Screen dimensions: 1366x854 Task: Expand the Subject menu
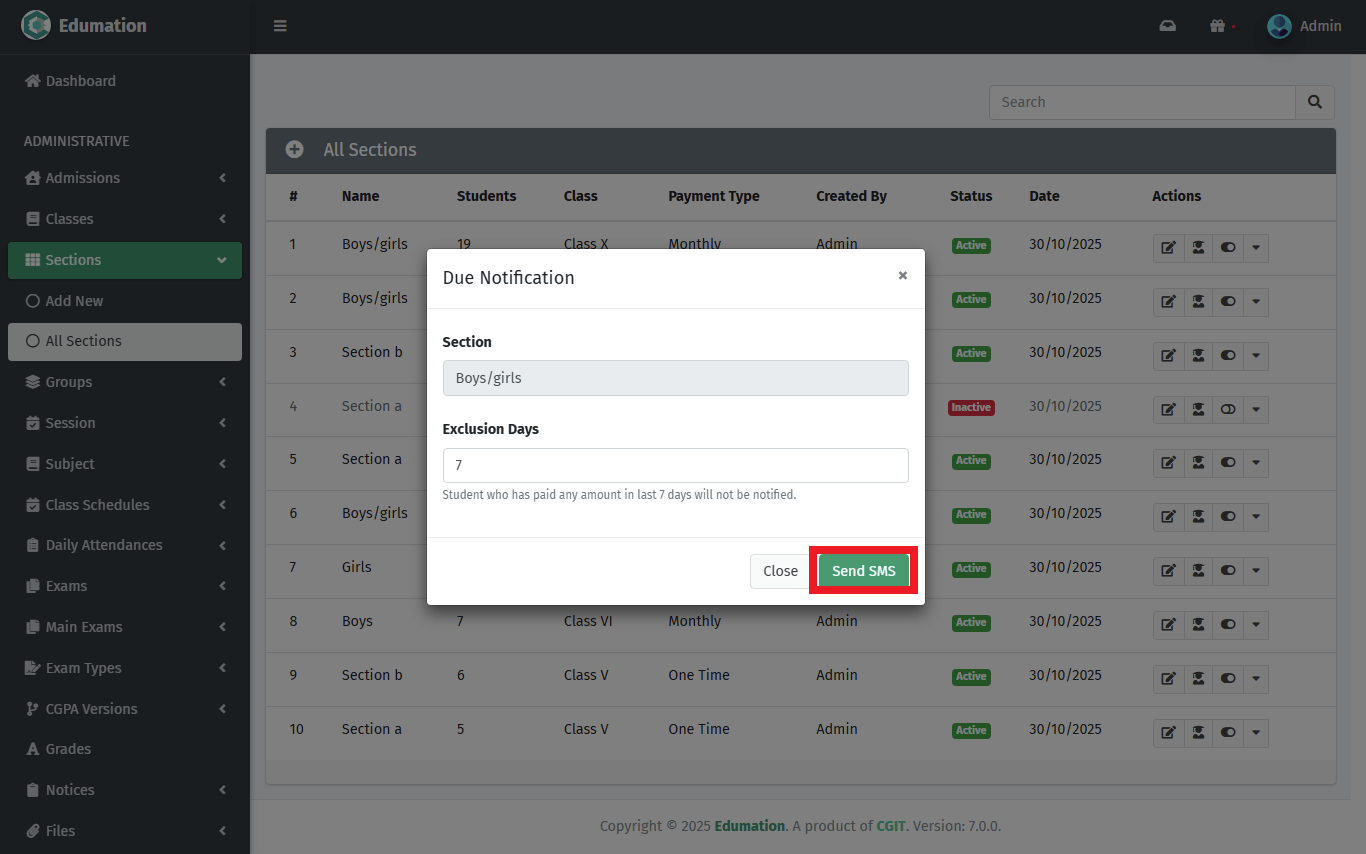click(x=125, y=464)
